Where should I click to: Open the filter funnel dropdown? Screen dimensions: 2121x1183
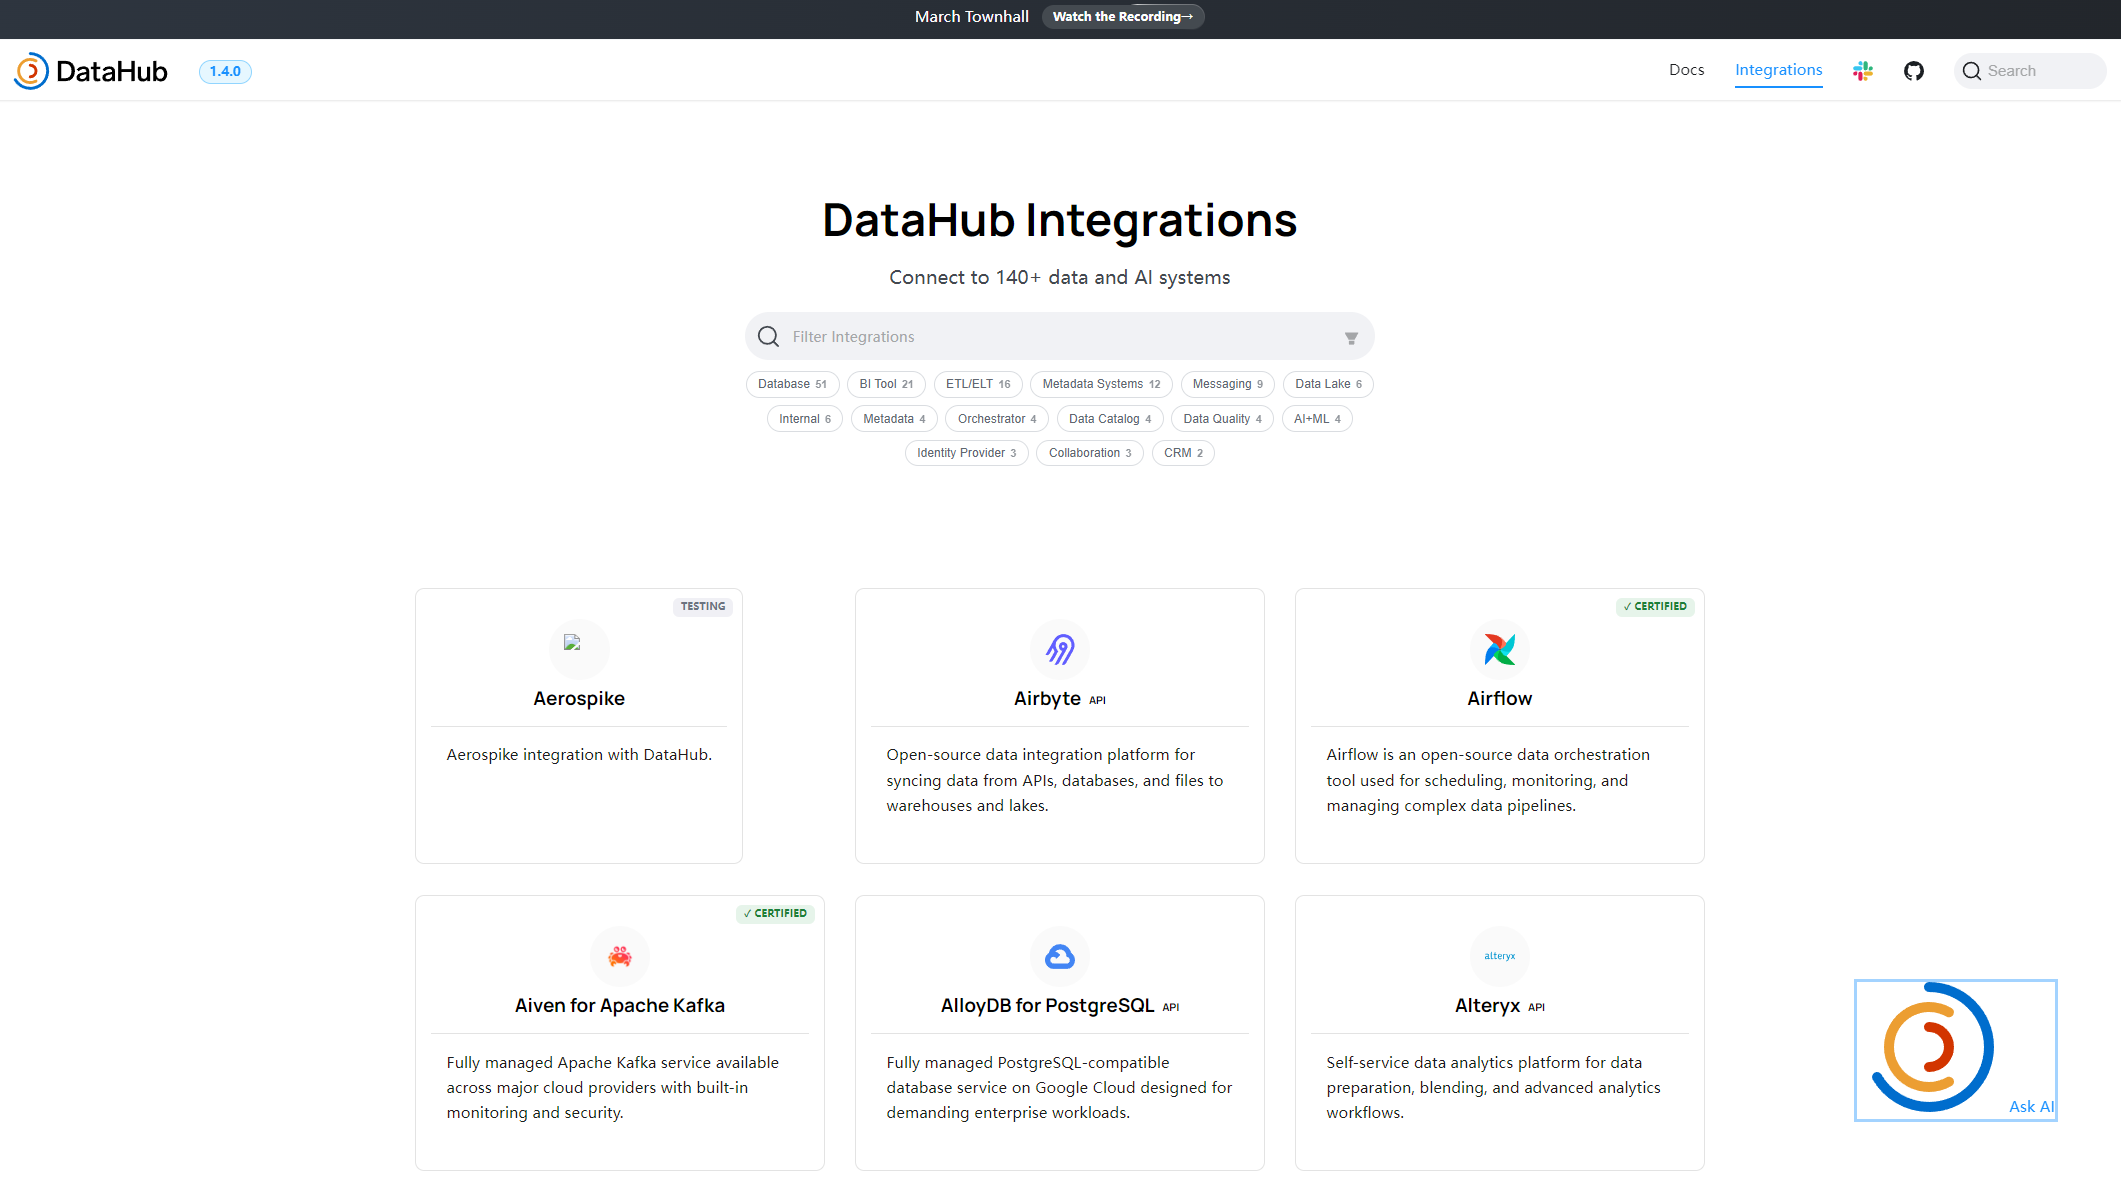pyautogui.click(x=1351, y=338)
